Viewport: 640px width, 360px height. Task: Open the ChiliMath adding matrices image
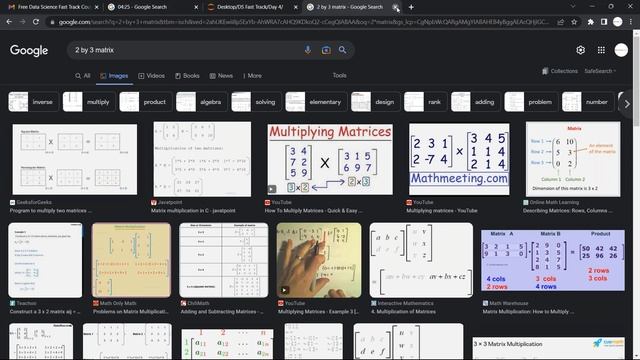tap(224, 260)
